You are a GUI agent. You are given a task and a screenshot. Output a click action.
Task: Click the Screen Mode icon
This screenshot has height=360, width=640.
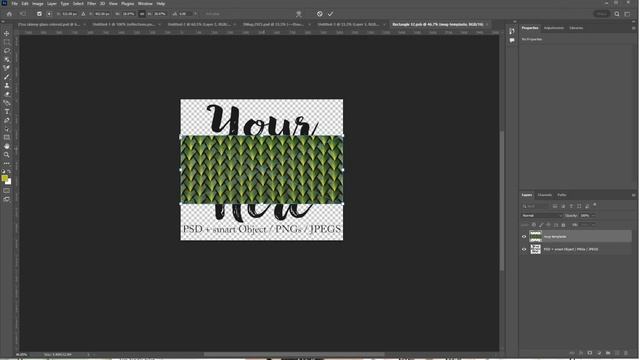point(7,199)
